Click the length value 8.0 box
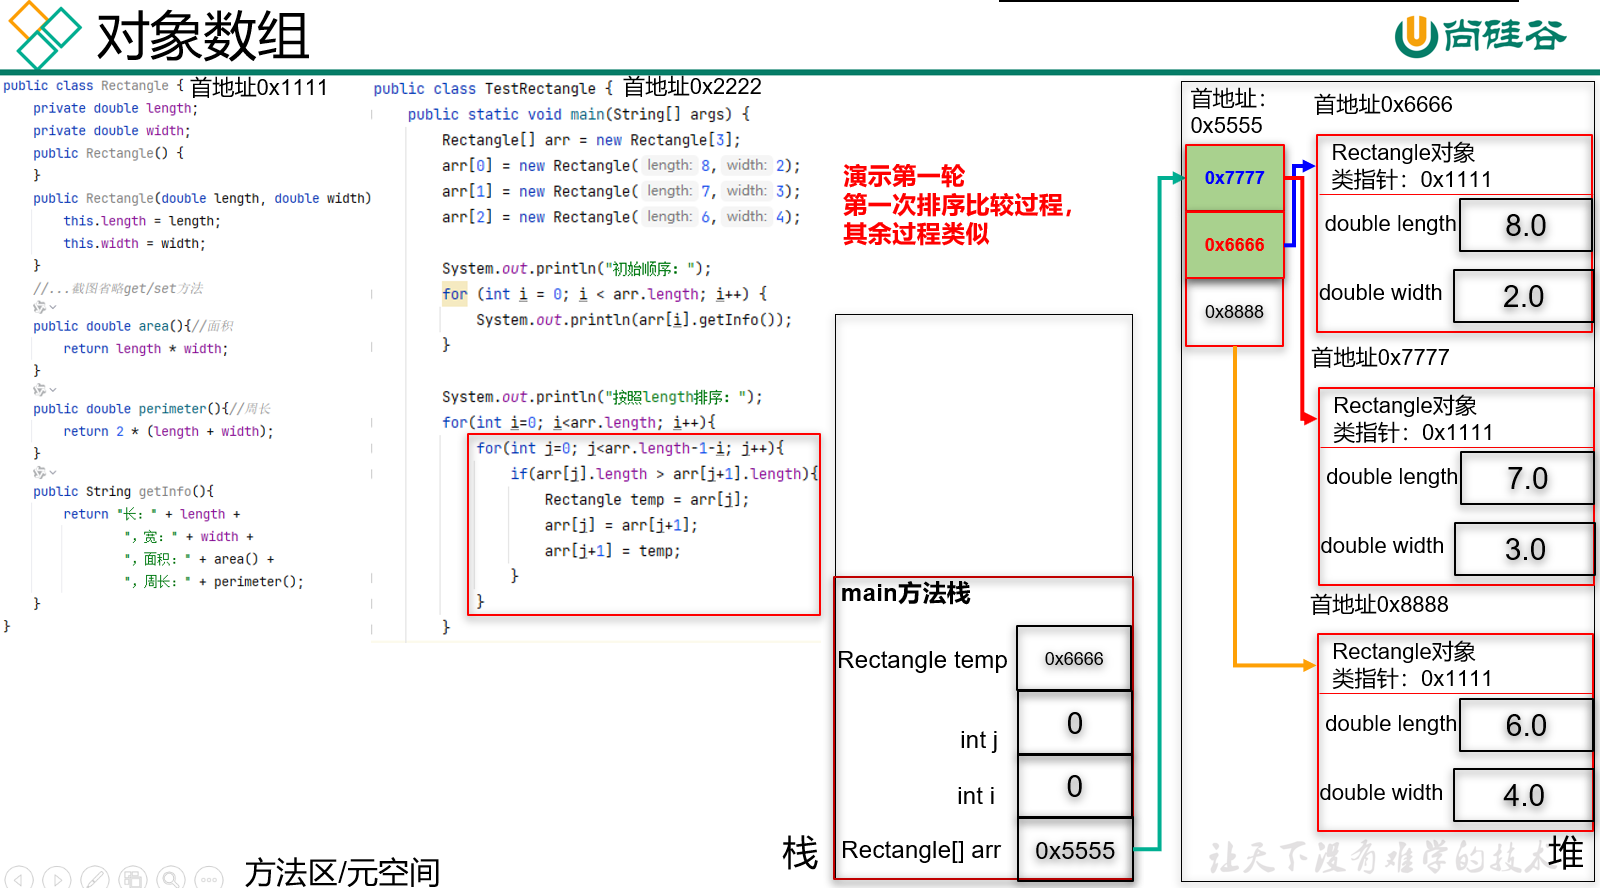The width and height of the screenshot is (1600, 888). tap(1526, 225)
